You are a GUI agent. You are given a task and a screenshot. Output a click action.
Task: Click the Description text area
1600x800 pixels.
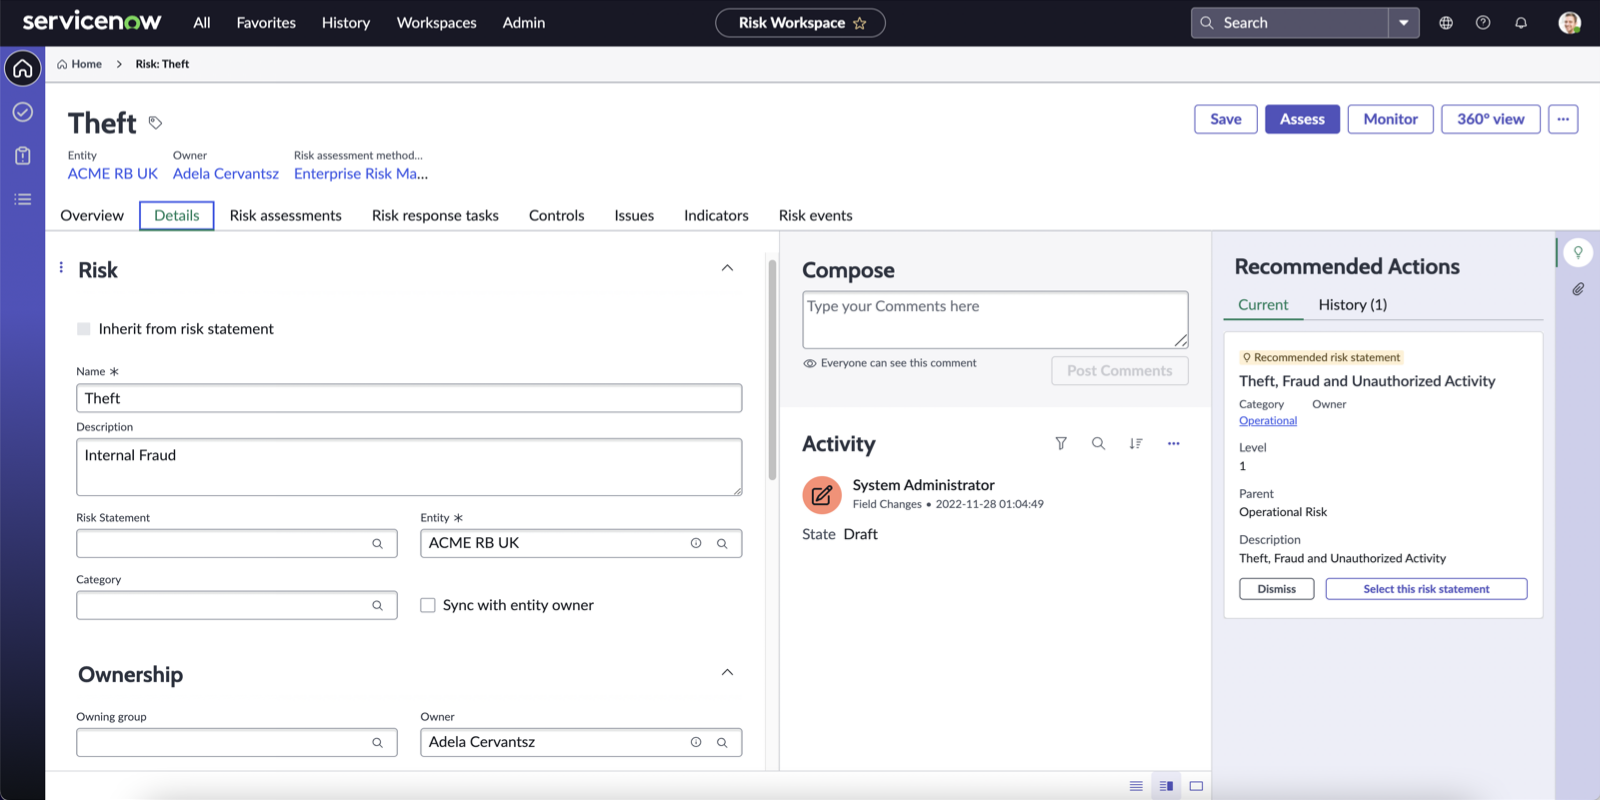coord(409,467)
